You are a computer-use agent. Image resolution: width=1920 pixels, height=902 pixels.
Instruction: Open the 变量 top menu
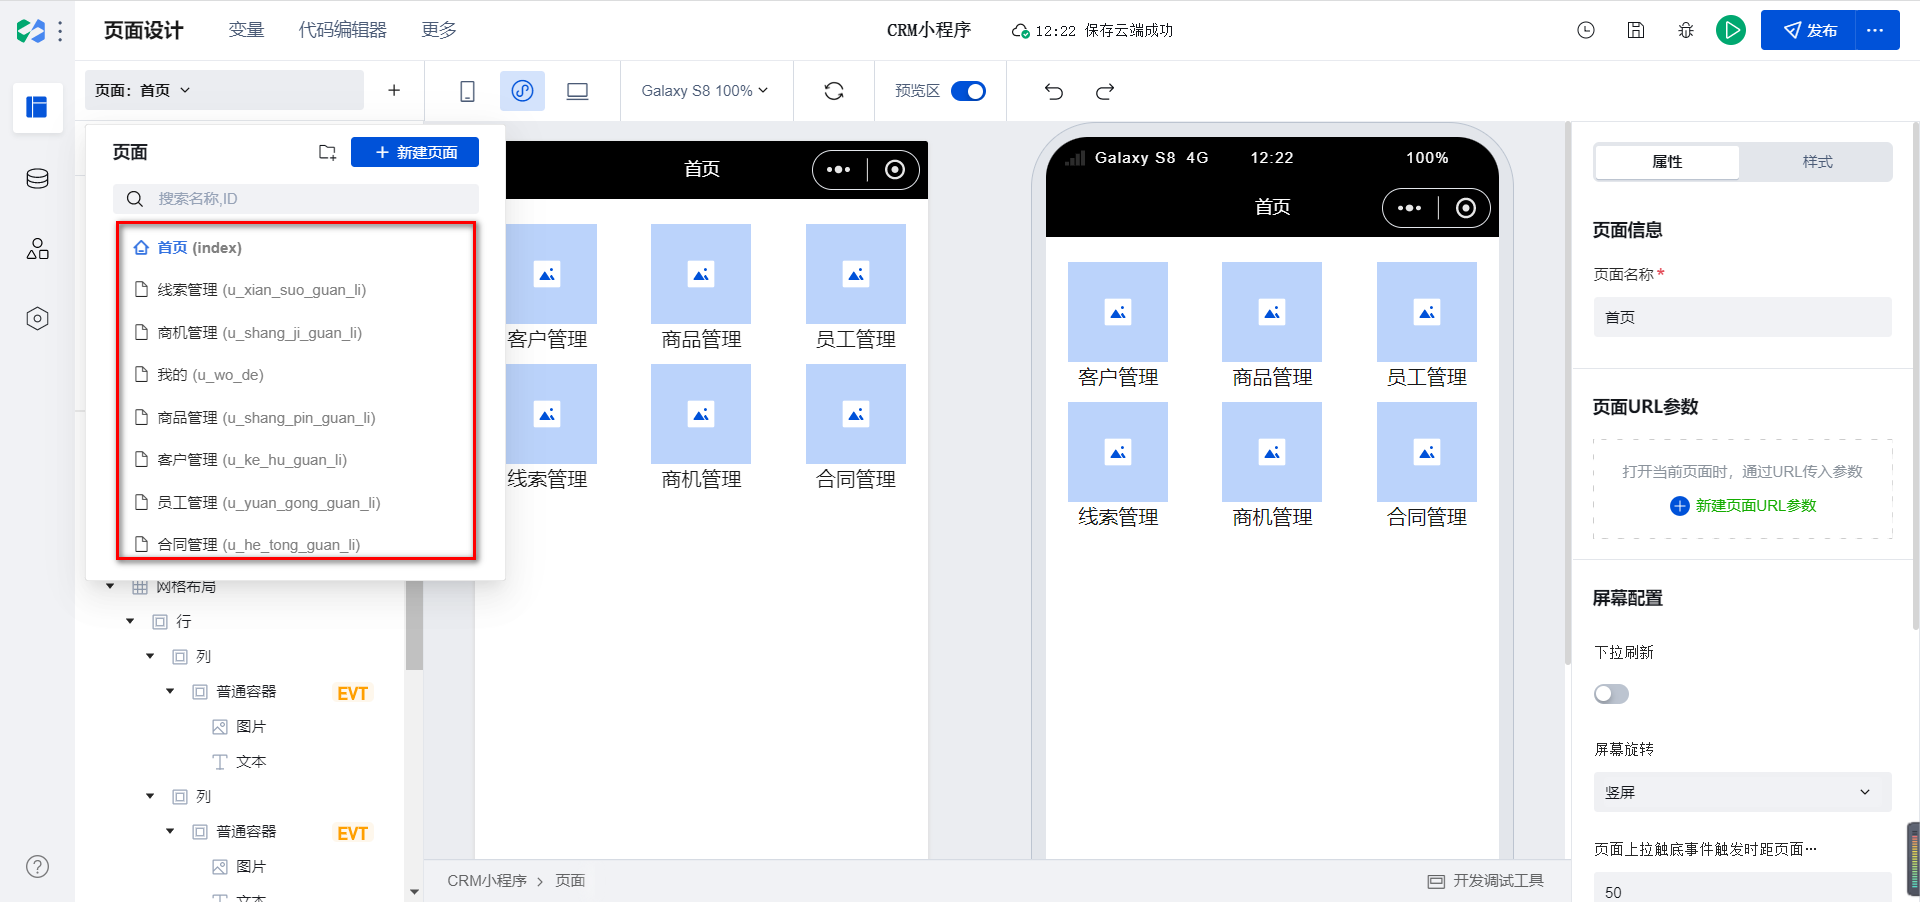pyautogui.click(x=246, y=30)
